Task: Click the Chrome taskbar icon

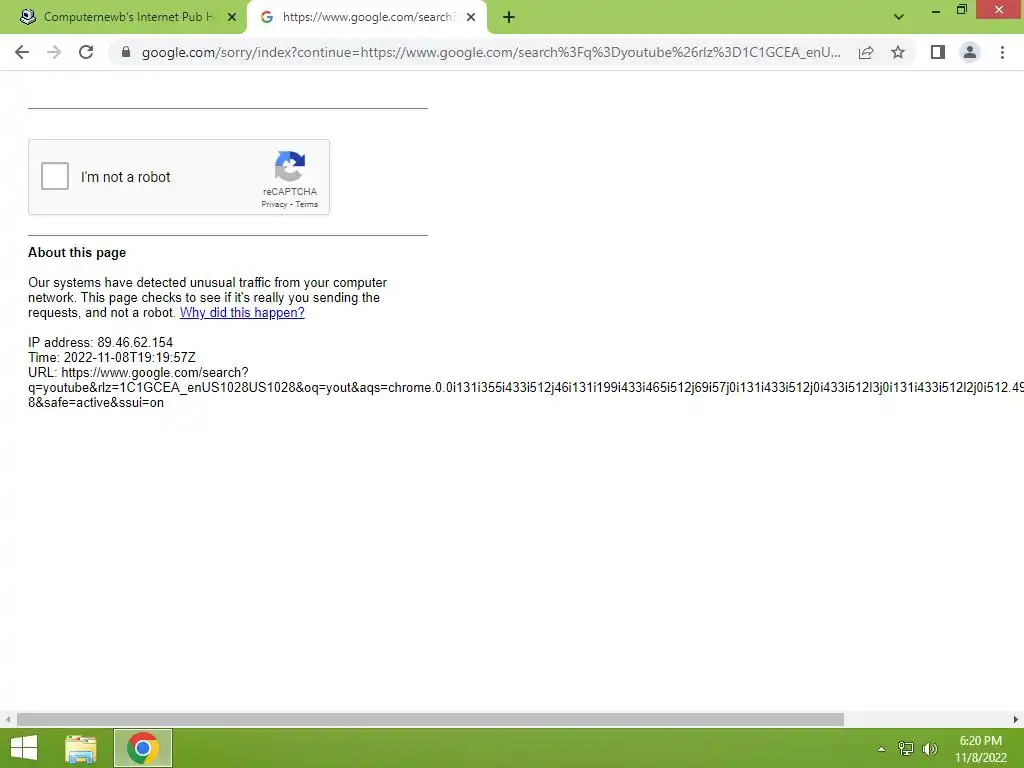Action: [x=143, y=748]
